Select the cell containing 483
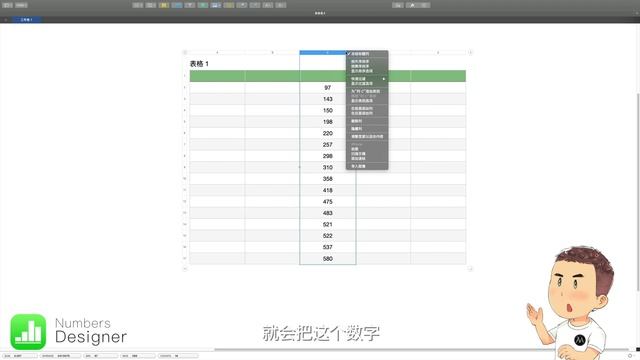Viewport: 640px width, 360px height. click(x=328, y=213)
